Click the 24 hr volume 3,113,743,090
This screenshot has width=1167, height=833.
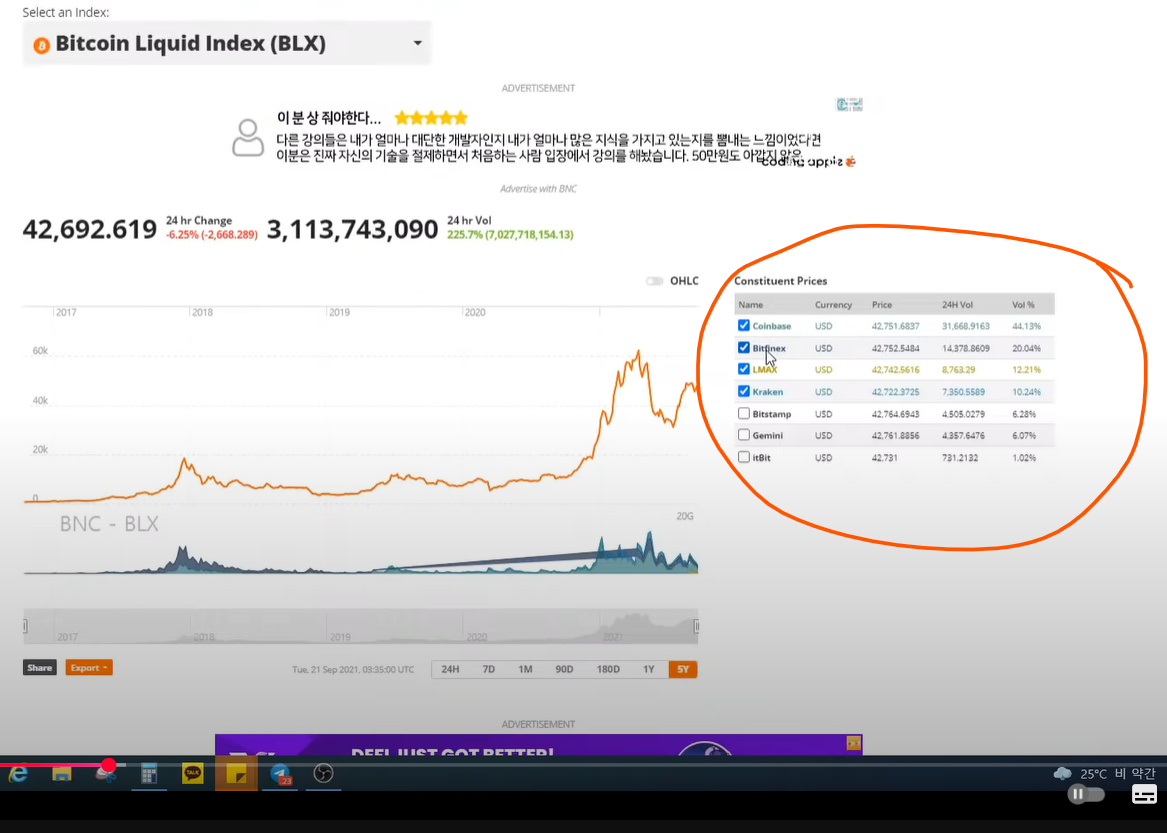[x=352, y=229]
